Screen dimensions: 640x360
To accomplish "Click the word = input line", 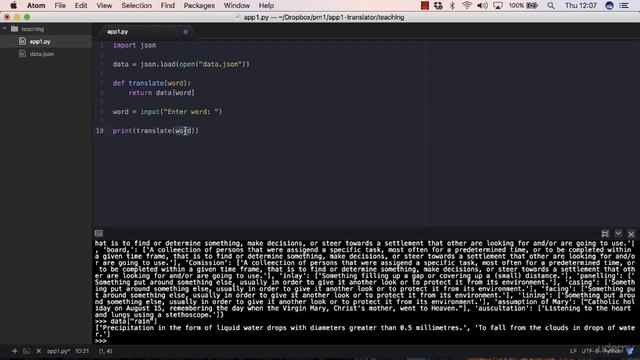I will point(167,111).
